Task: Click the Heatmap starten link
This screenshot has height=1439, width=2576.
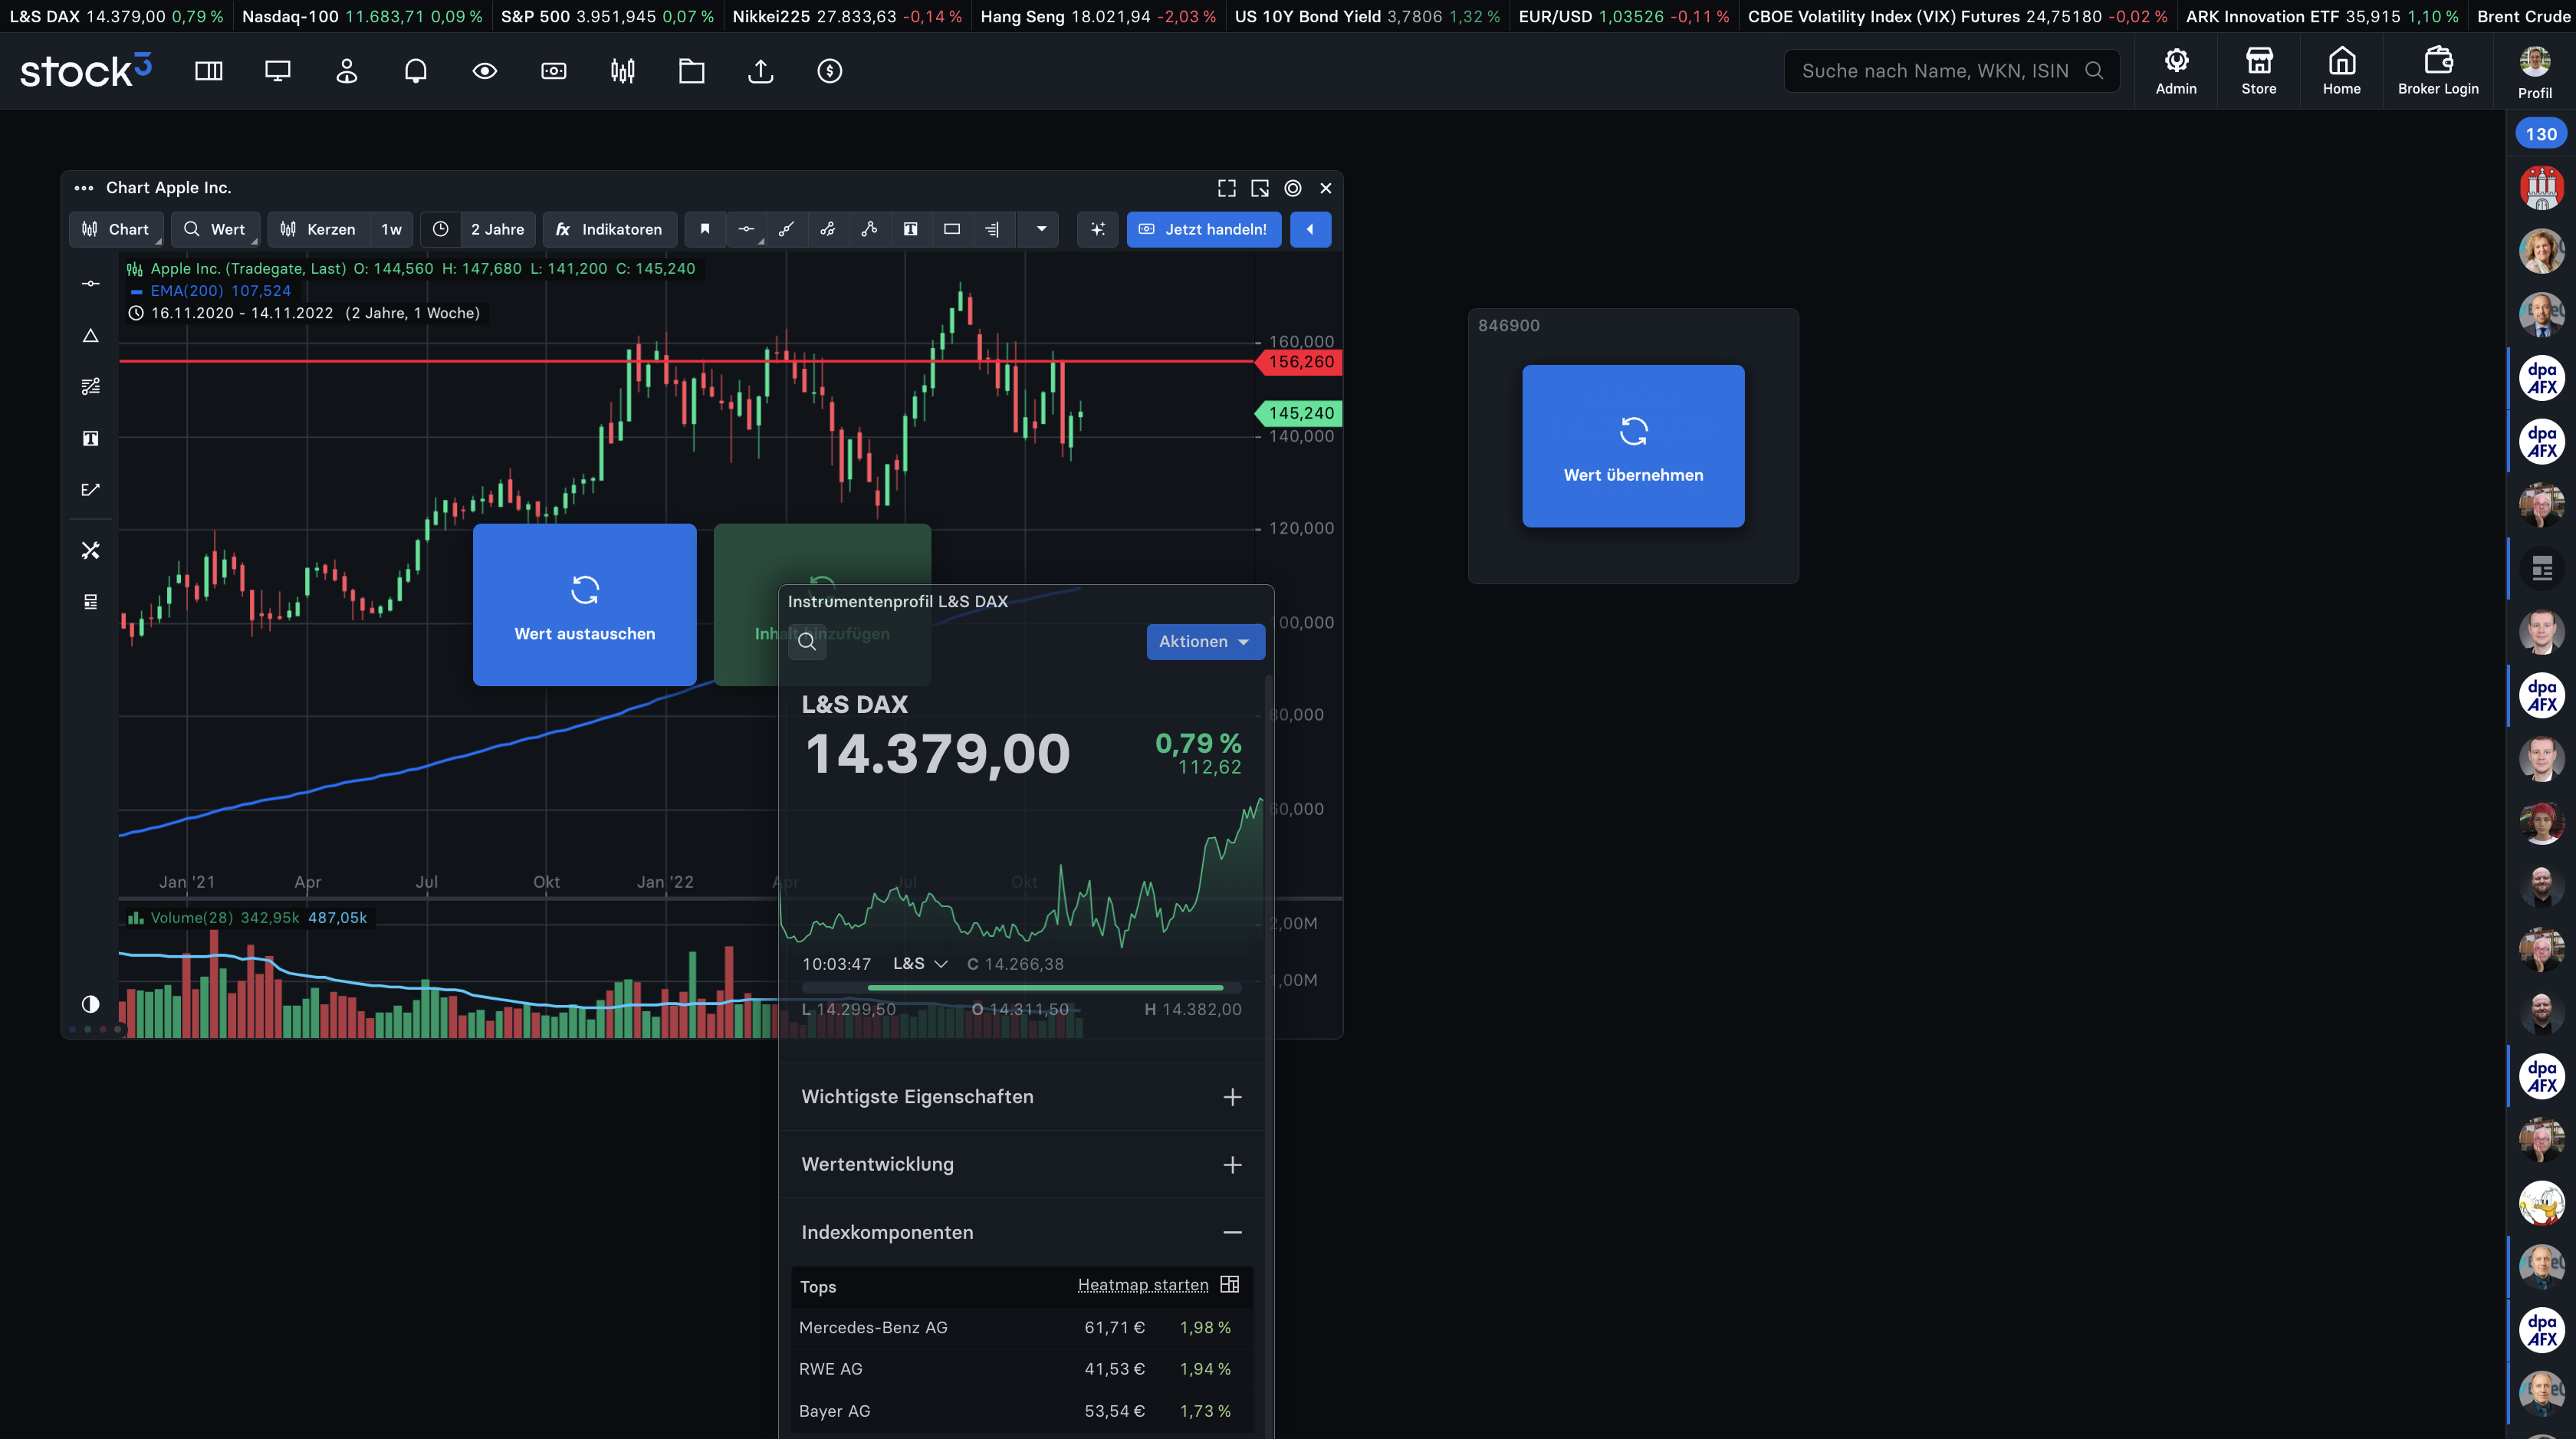Action: pos(1142,1284)
